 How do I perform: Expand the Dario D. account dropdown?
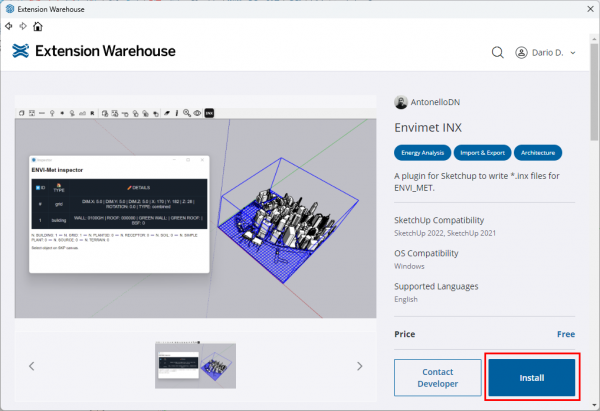[x=572, y=52]
